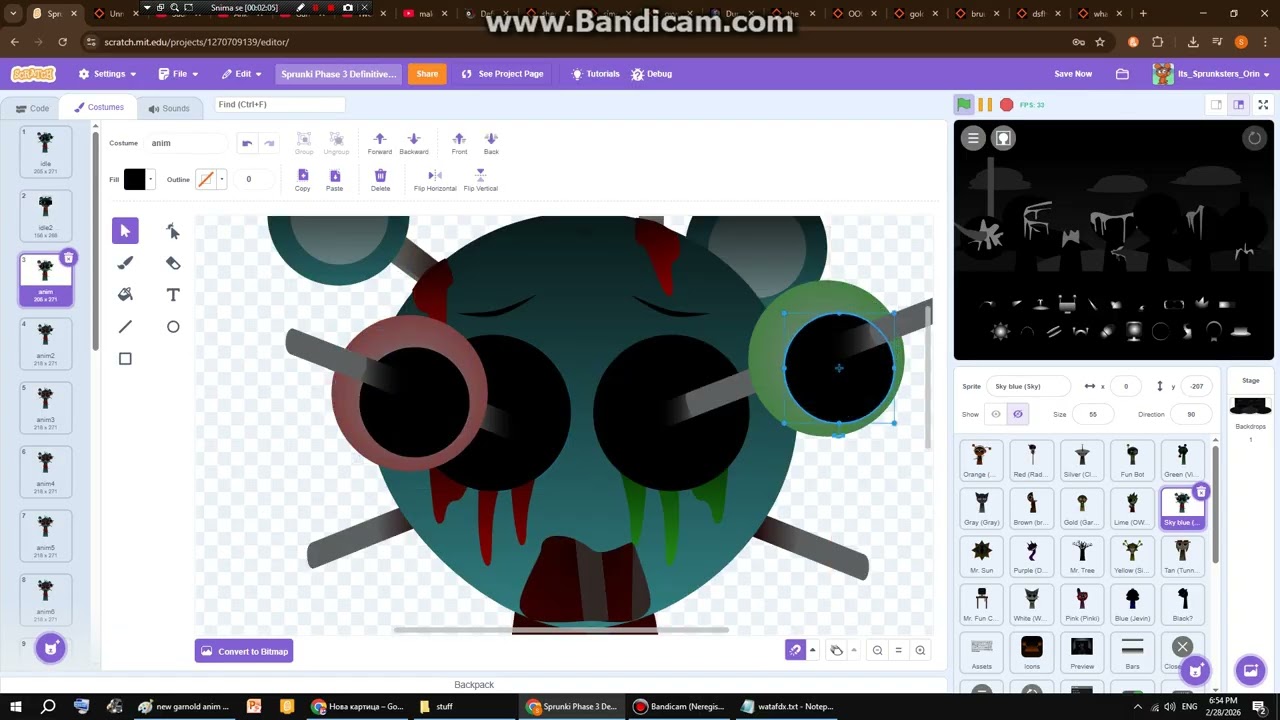Switch to small stage layout
The image size is (1280, 720).
coord(1216,105)
